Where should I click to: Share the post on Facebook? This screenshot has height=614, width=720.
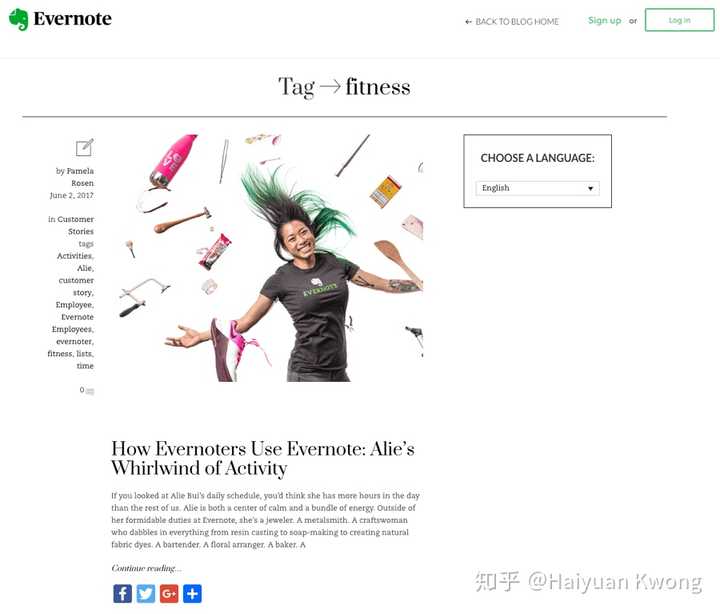point(122,593)
